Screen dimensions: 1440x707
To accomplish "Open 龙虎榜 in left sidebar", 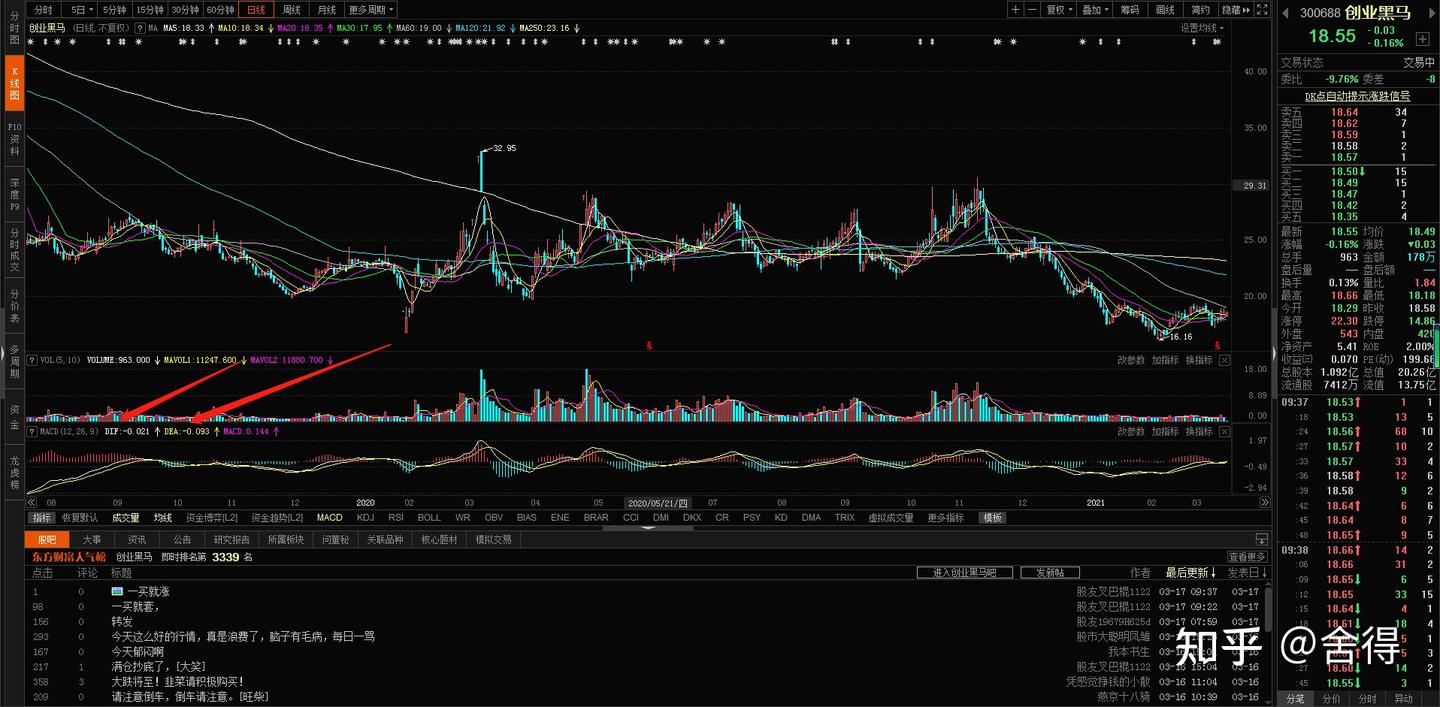I will tap(14, 473).
